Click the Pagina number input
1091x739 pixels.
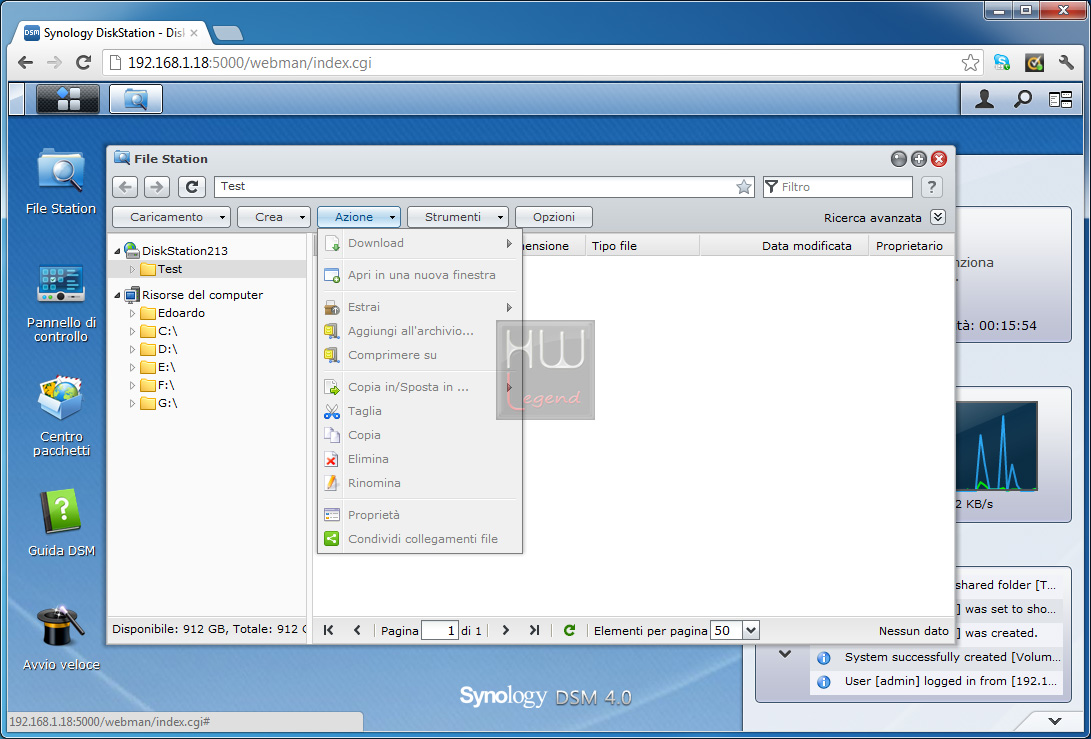(x=440, y=630)
